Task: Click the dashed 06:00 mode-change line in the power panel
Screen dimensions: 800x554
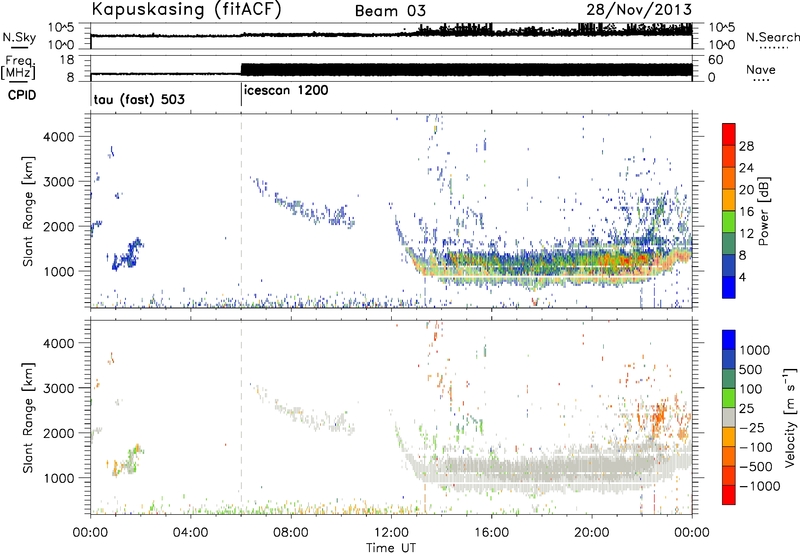Action: point(241,211)
